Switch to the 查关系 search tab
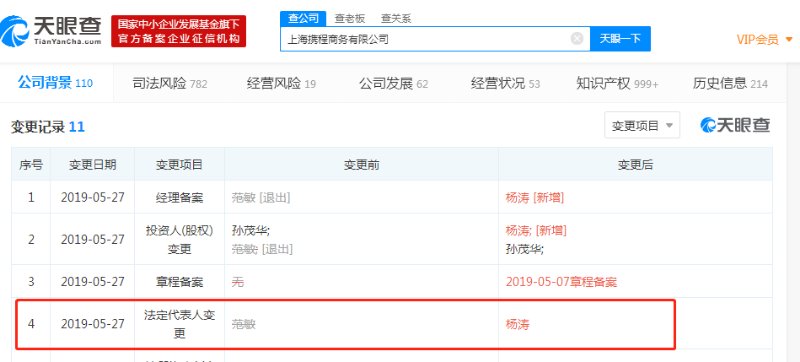800x362 pixels. [396, 19]
